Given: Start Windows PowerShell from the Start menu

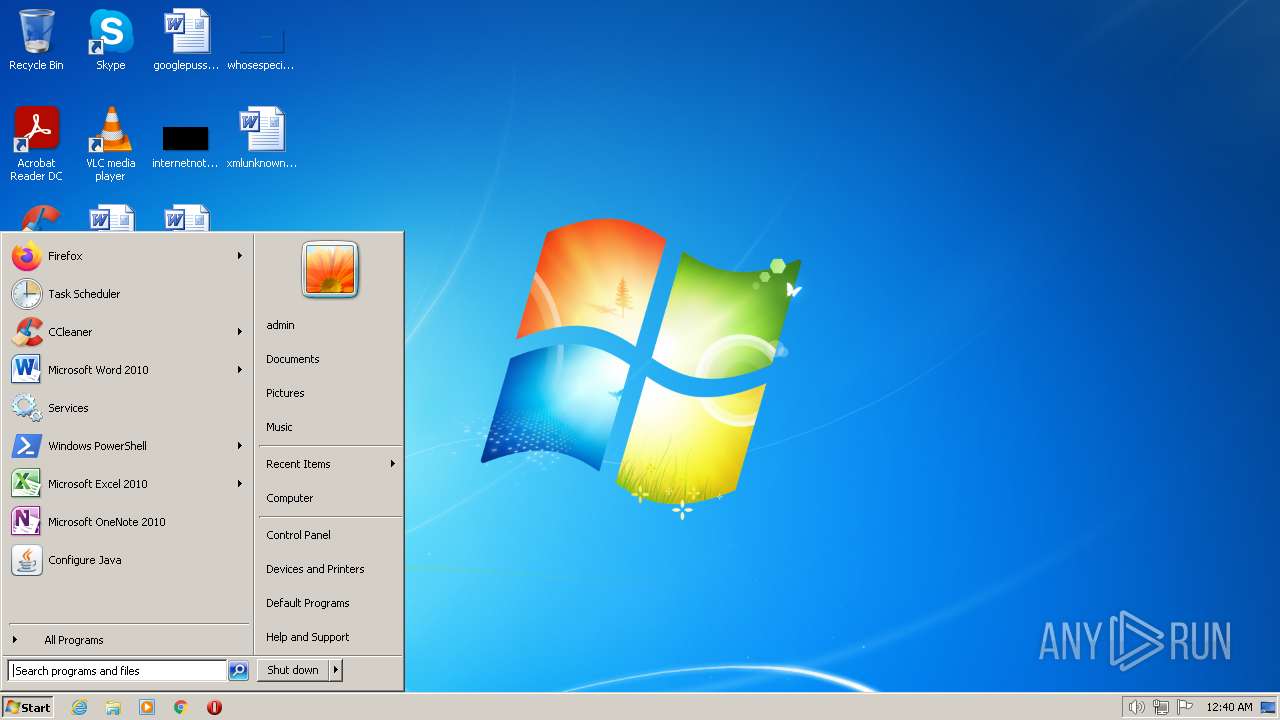Looking at the screenshot, I should 128,446.
